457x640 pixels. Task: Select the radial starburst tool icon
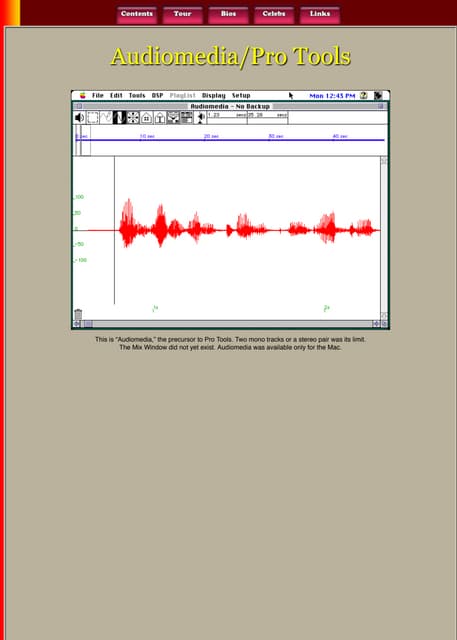pos(133,118)
